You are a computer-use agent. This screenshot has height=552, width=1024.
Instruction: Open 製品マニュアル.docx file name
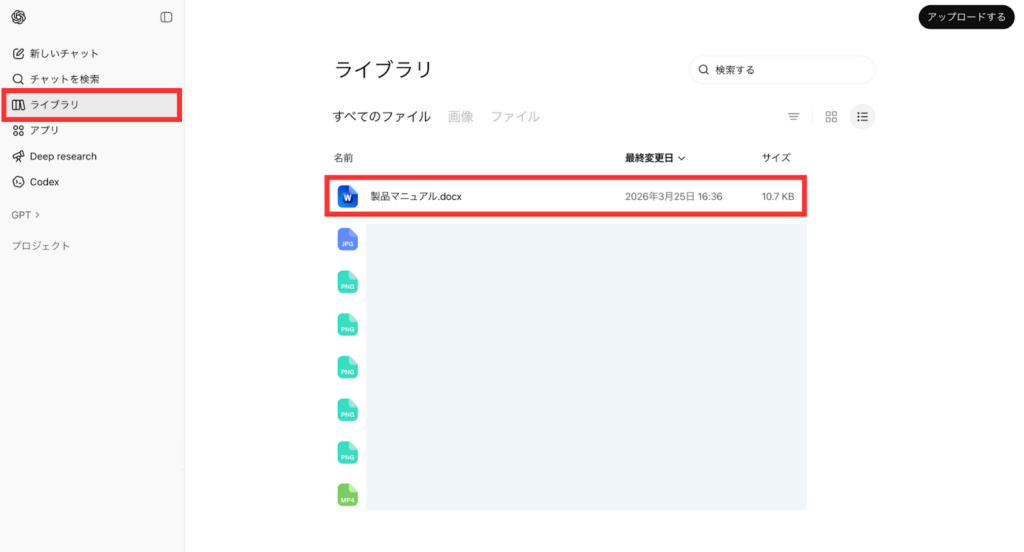coord(416,197)
